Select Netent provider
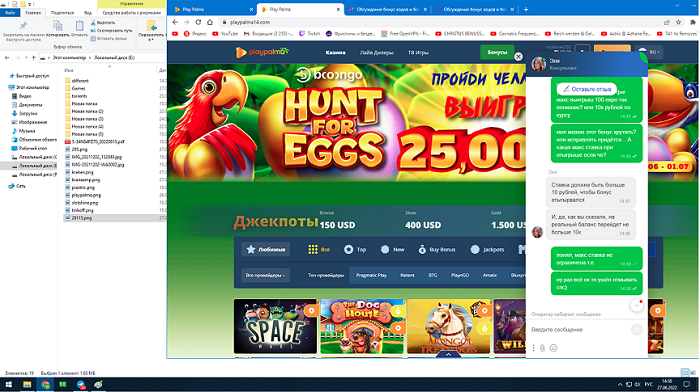 coord(407,275)
